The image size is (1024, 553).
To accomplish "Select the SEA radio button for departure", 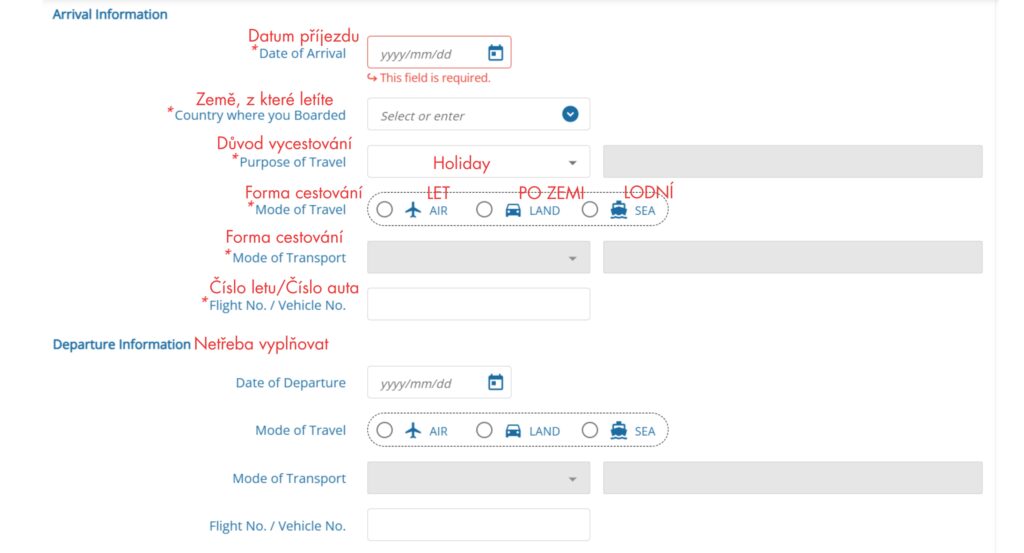I will pyautogui.click(x=590, y=431).
